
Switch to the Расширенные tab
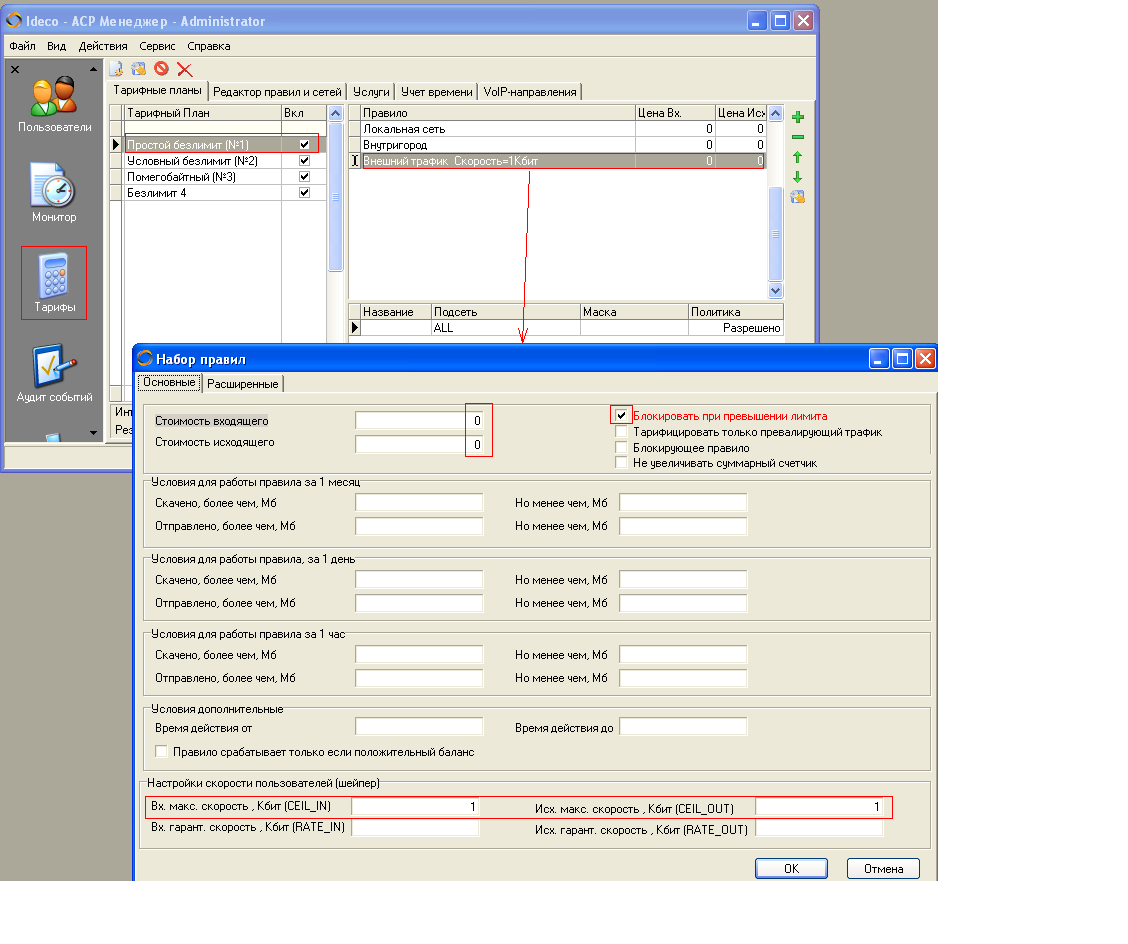click(x=244, y=384)
